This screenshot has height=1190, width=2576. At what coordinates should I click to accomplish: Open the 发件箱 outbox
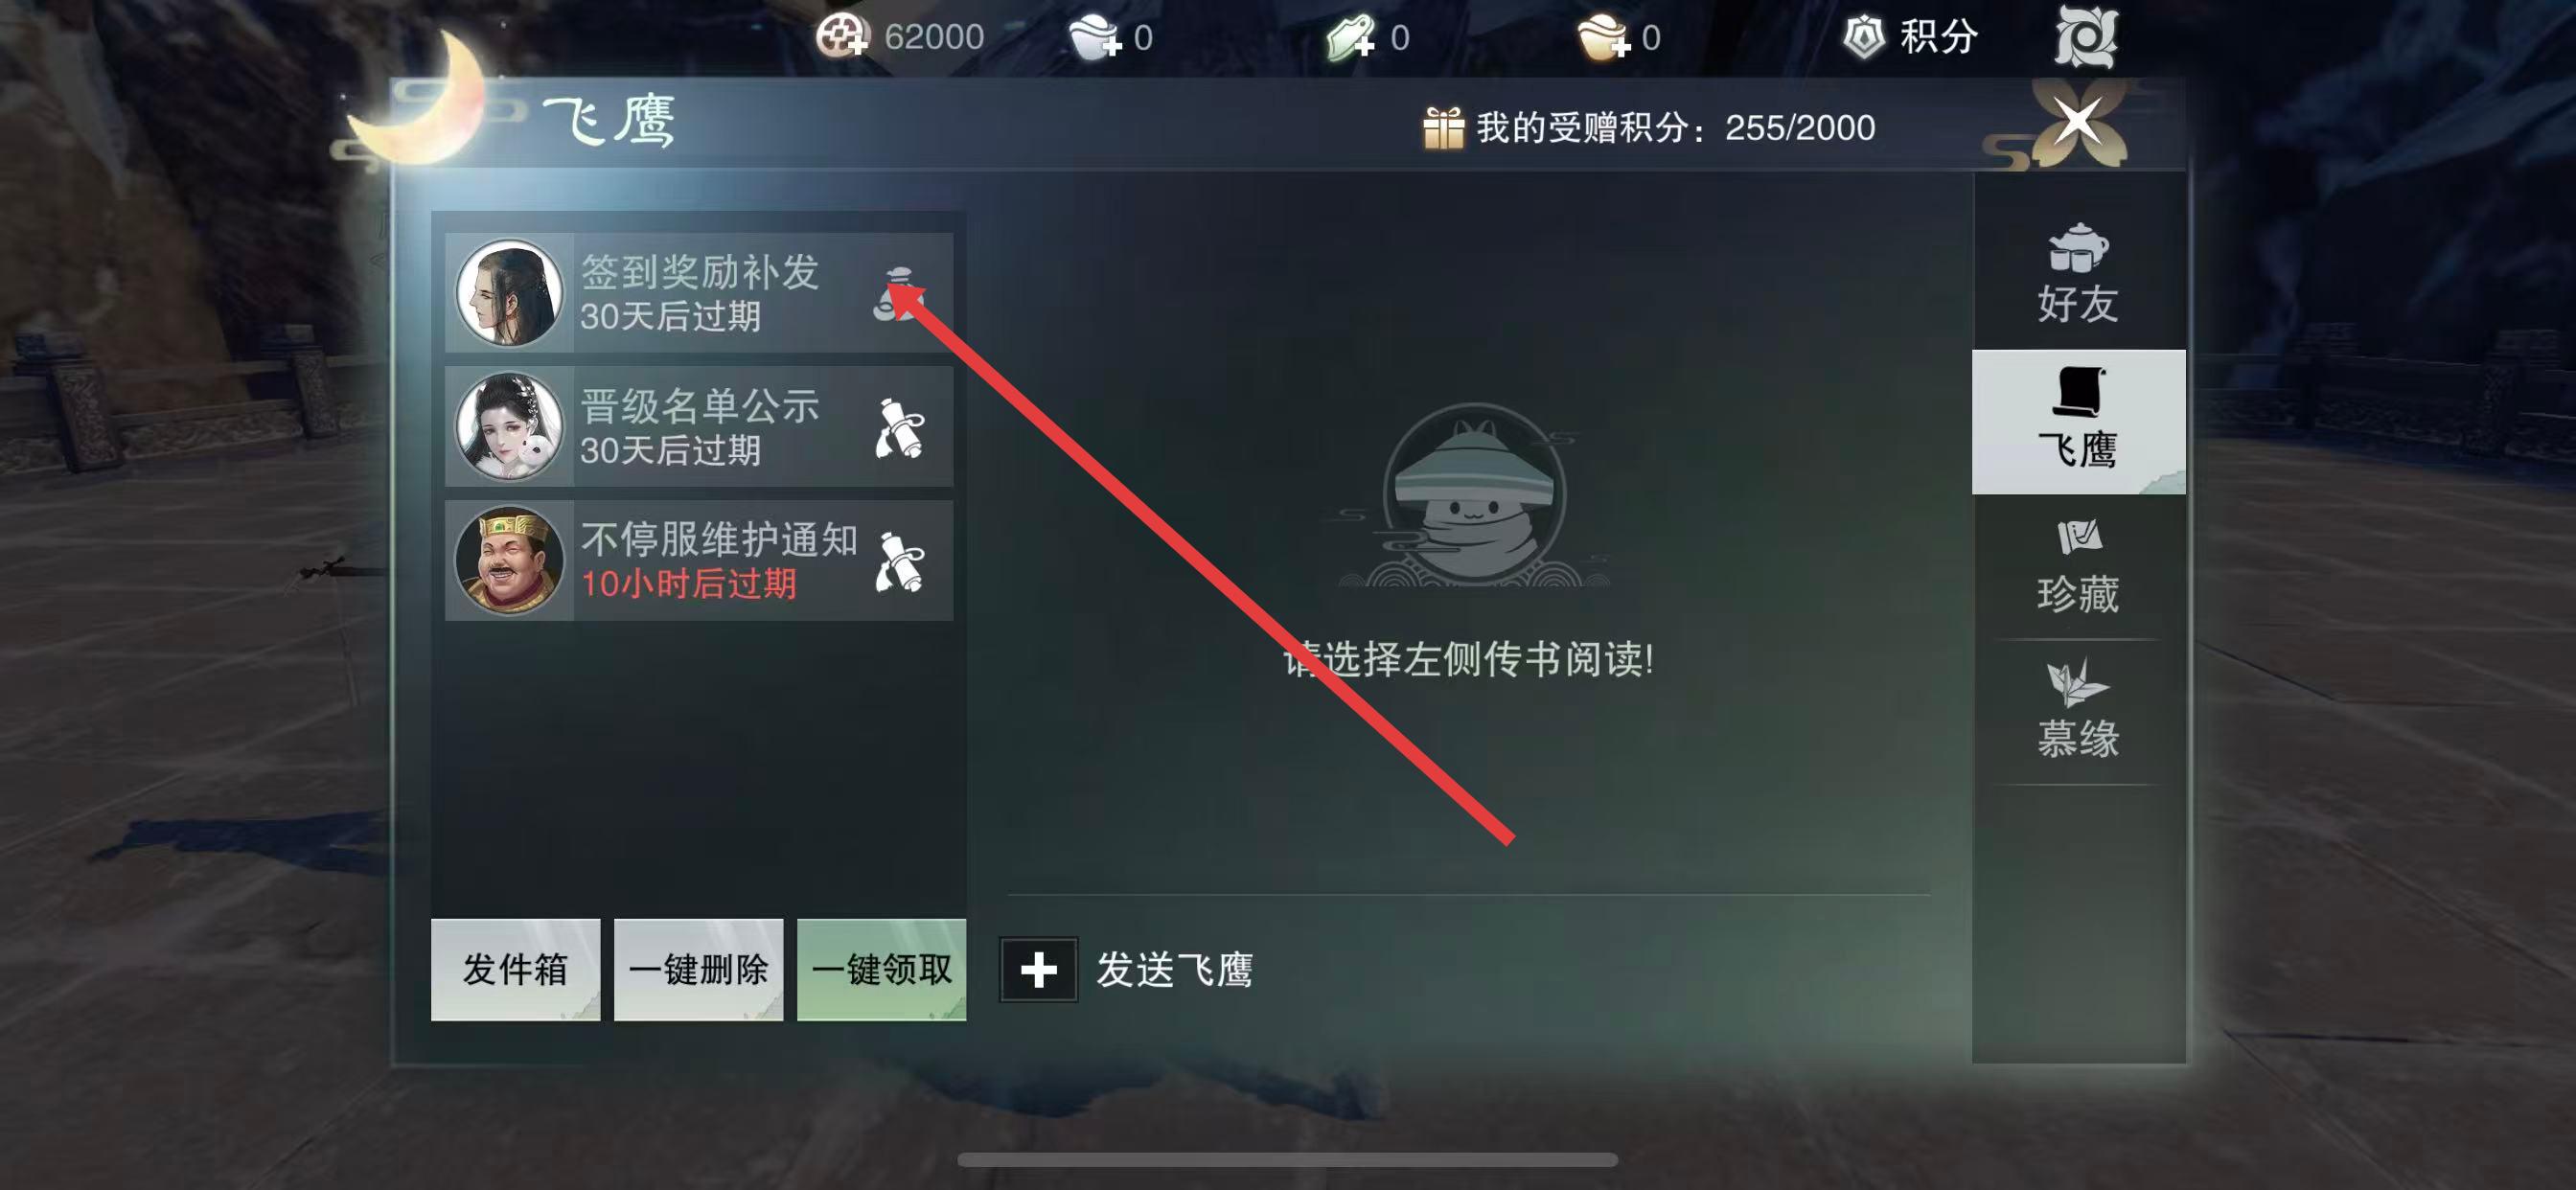(515, 969)
